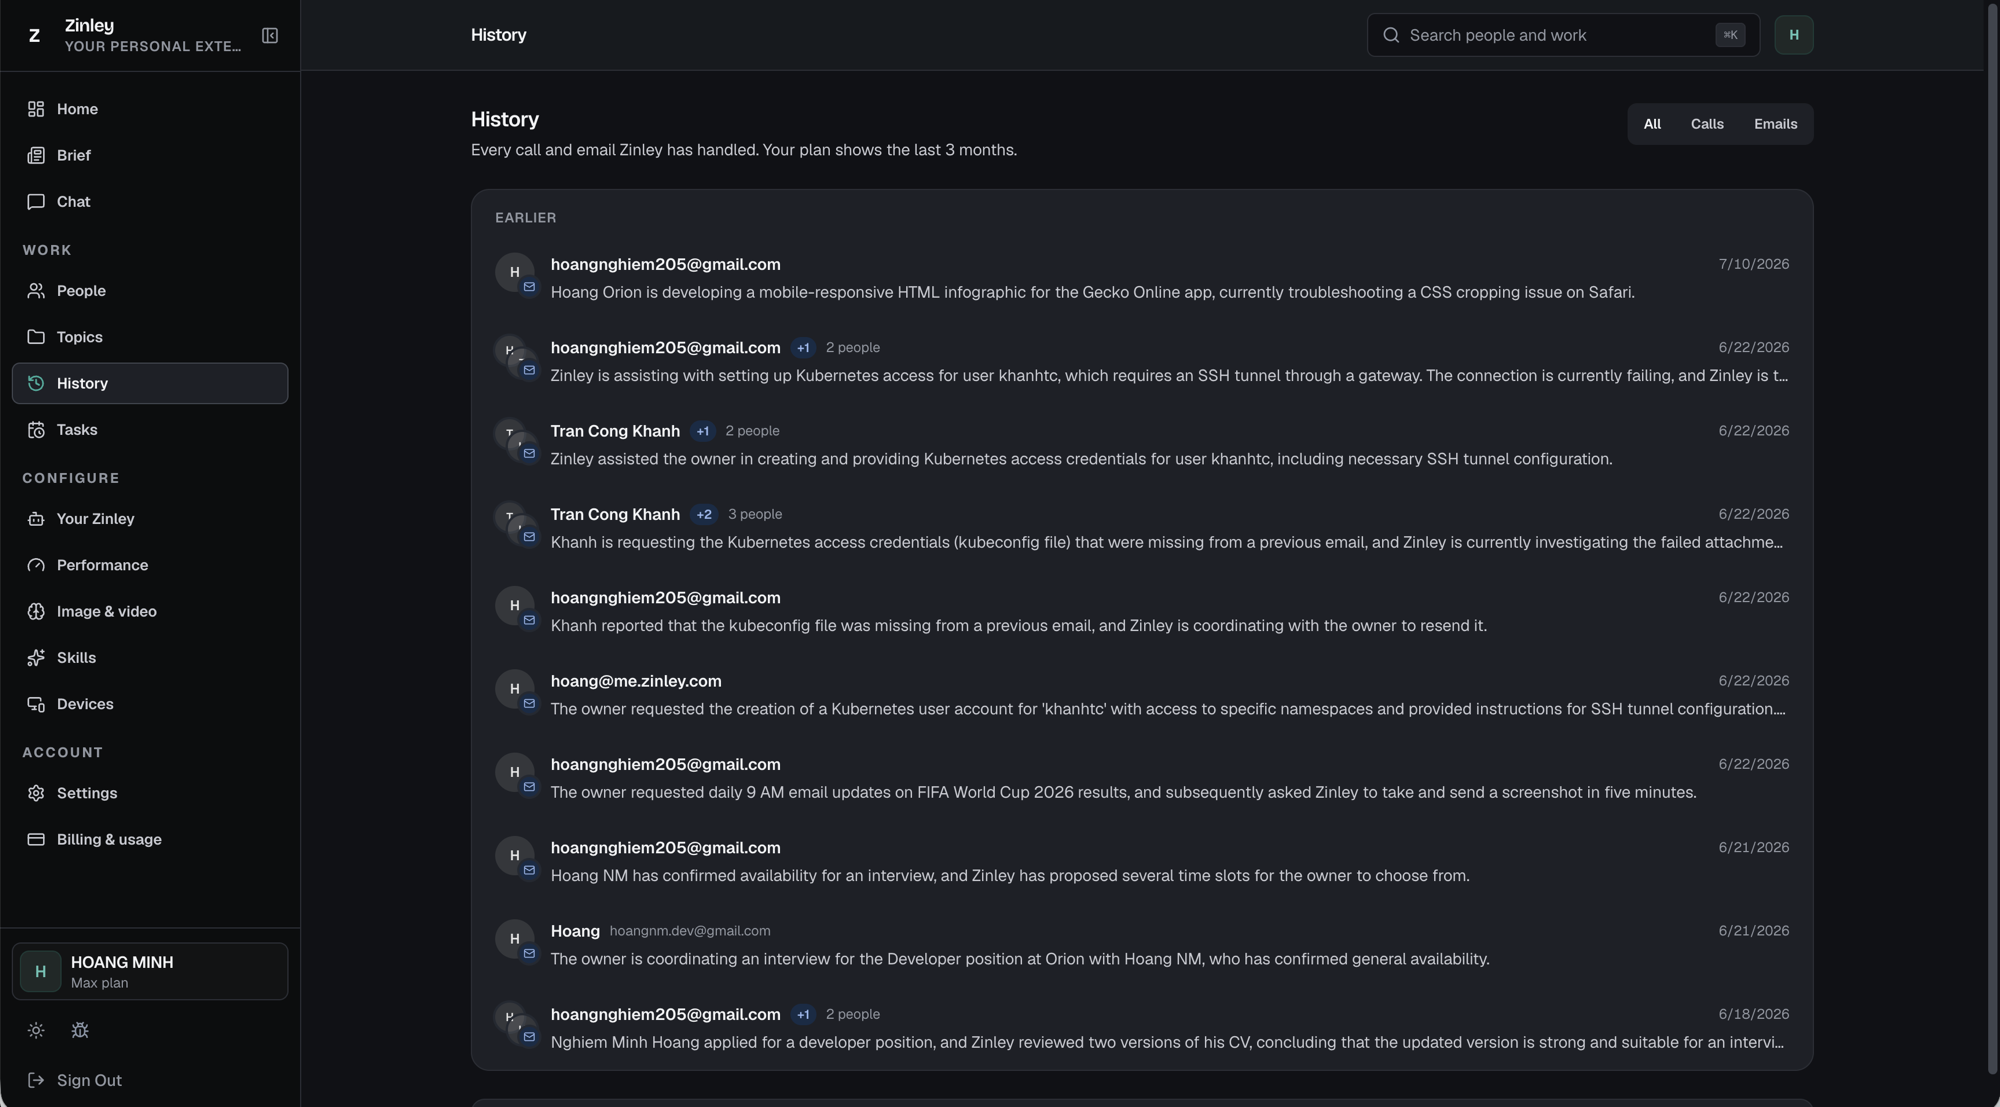
Task: Click the ⌘K shortcut badge
Action: 1730,35
